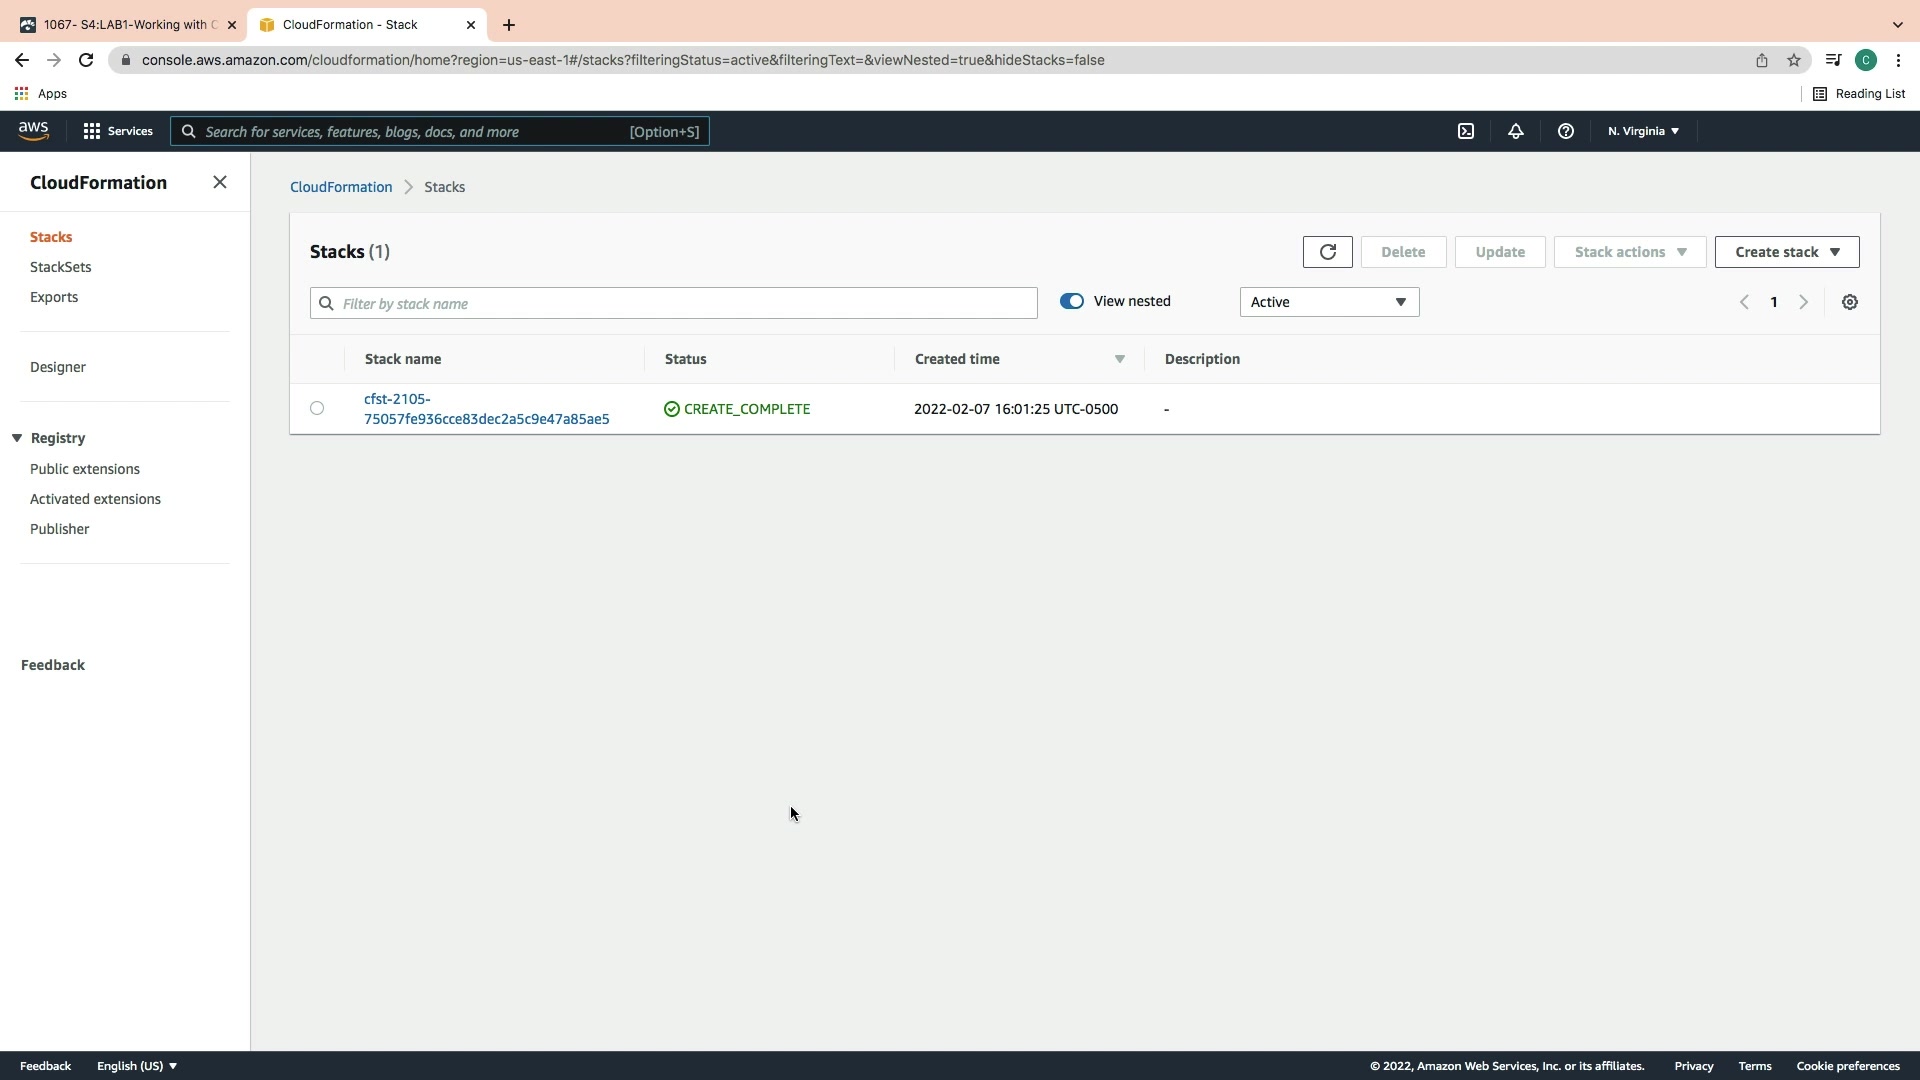
Task: Click the CloudFormation breadcrumb link
Action: (x=340, y=187)
